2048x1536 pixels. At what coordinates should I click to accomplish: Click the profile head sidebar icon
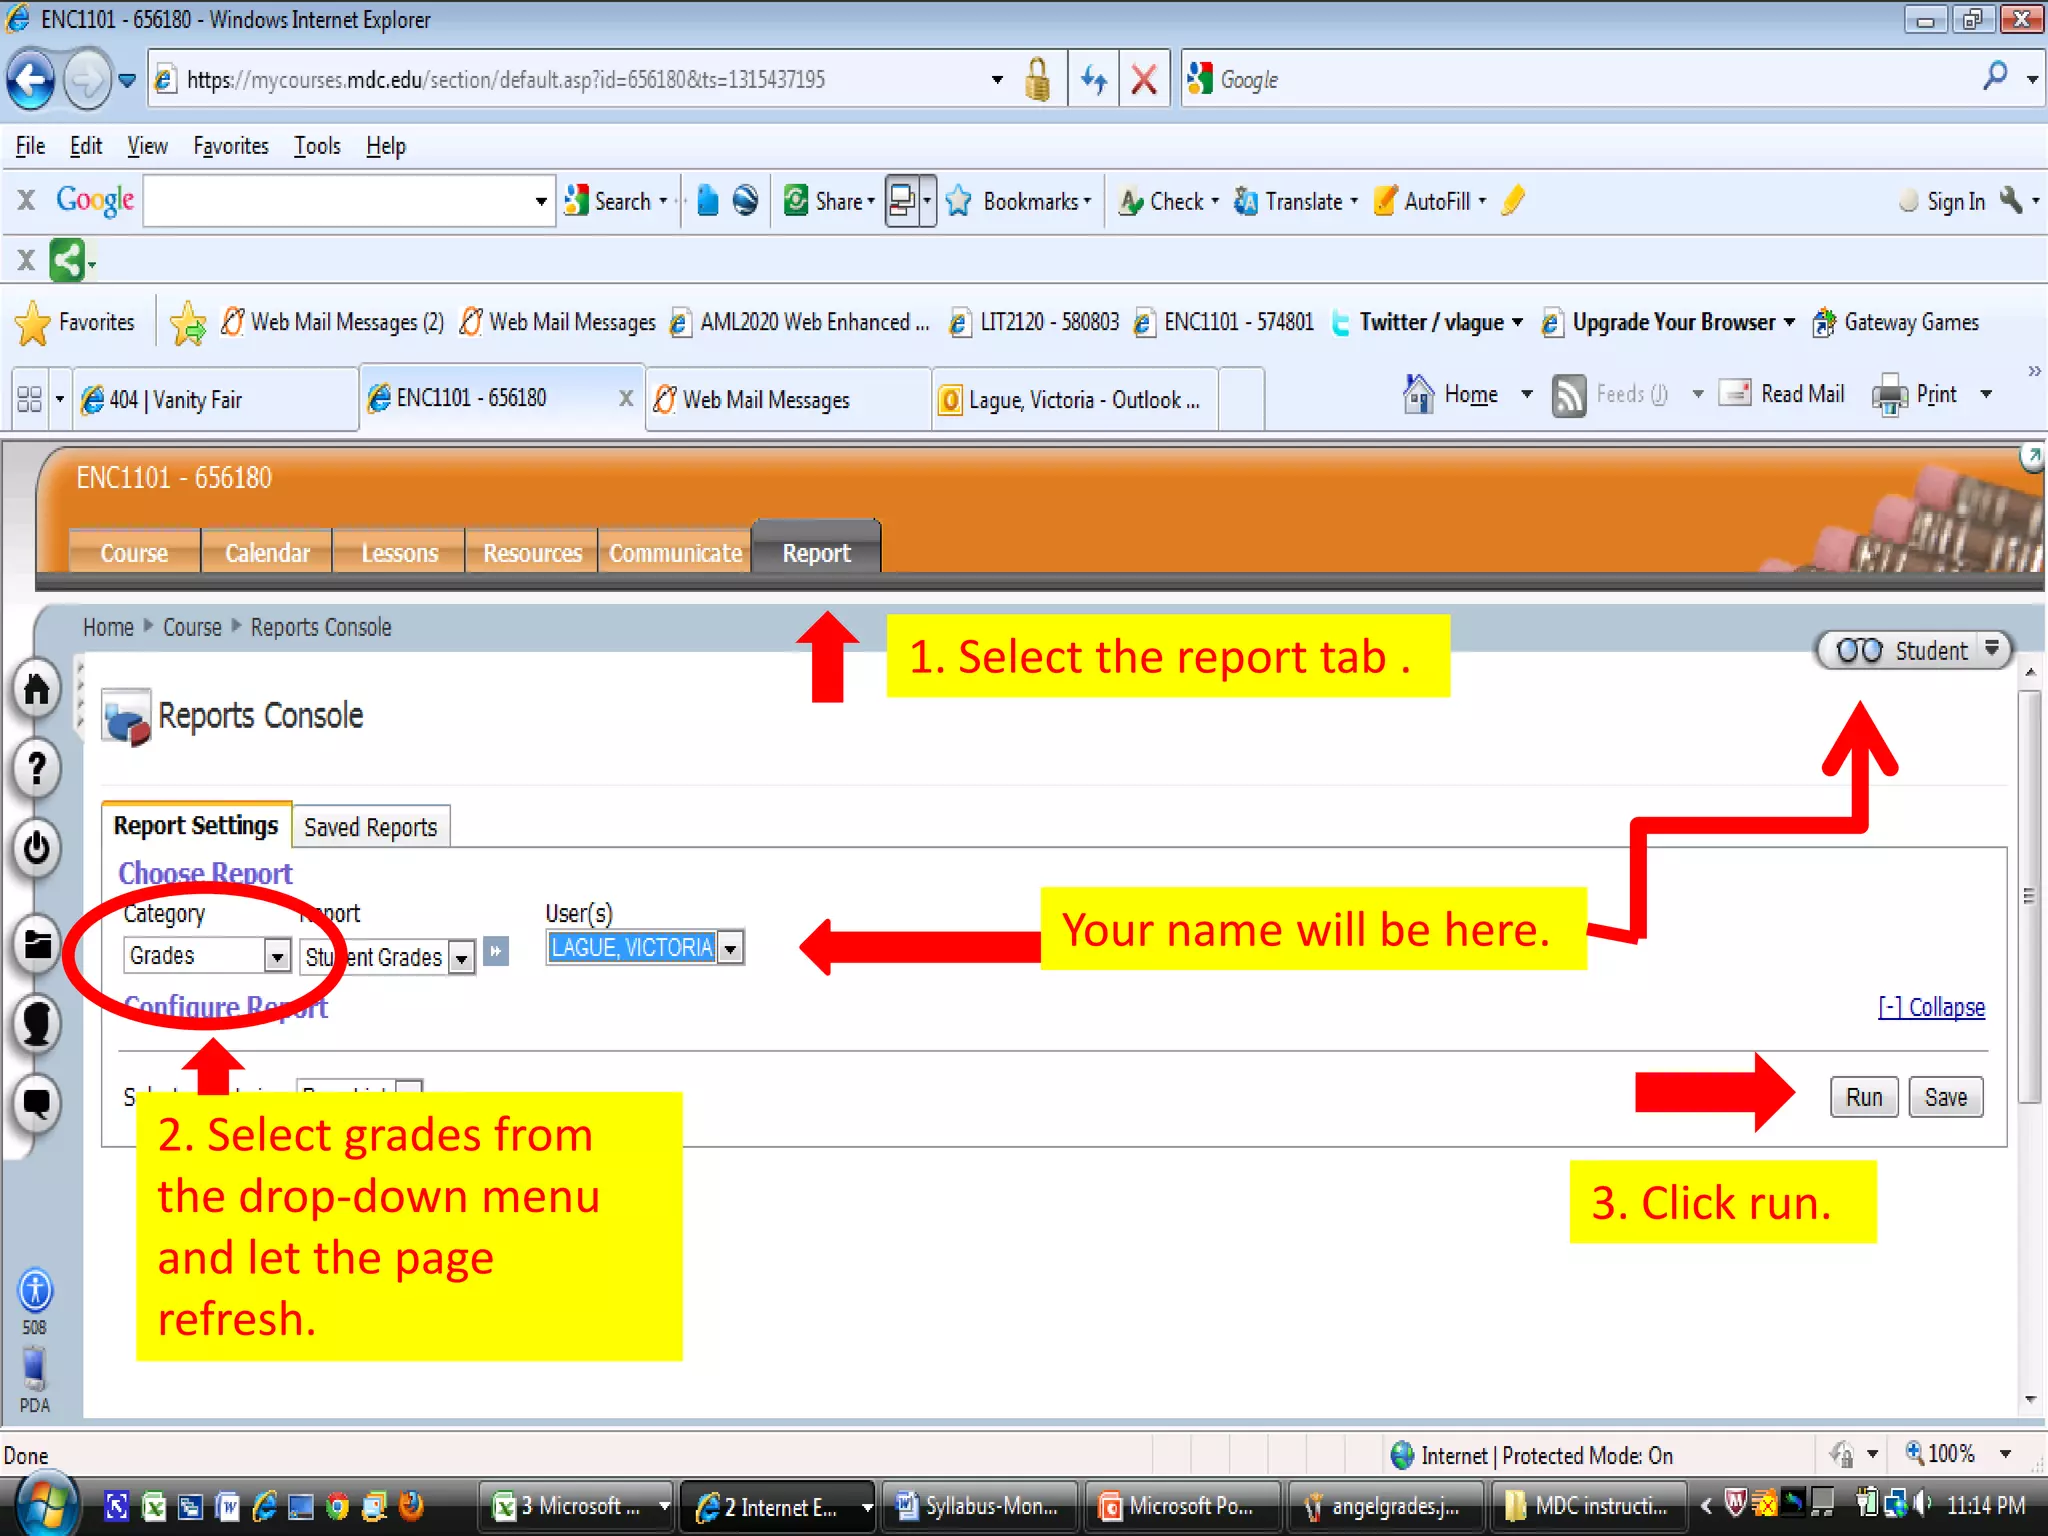[37, 1023]
